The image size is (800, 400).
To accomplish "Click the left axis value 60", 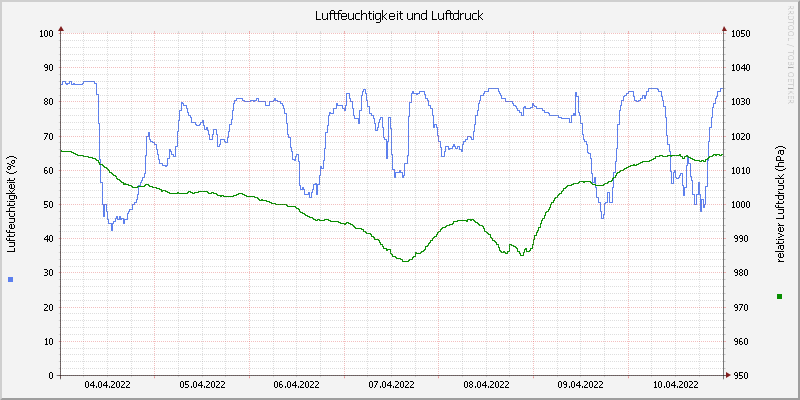I will [48, 170].
